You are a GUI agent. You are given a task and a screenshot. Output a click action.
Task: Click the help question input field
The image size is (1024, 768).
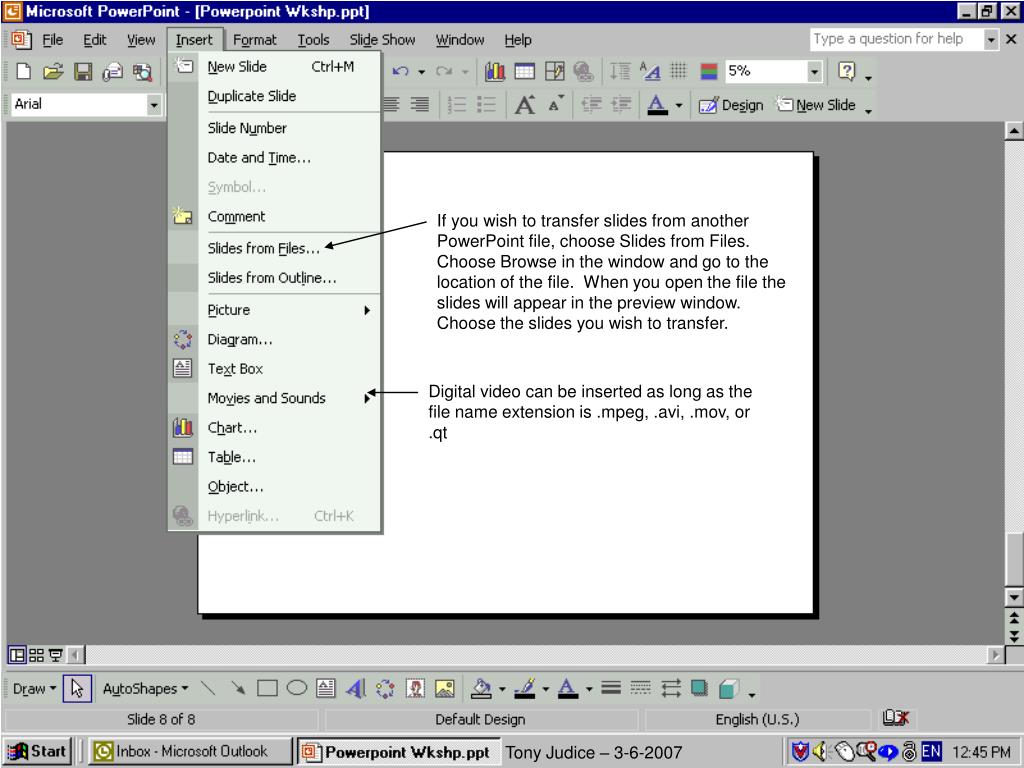pyautogui.click(x=896, y=39)
